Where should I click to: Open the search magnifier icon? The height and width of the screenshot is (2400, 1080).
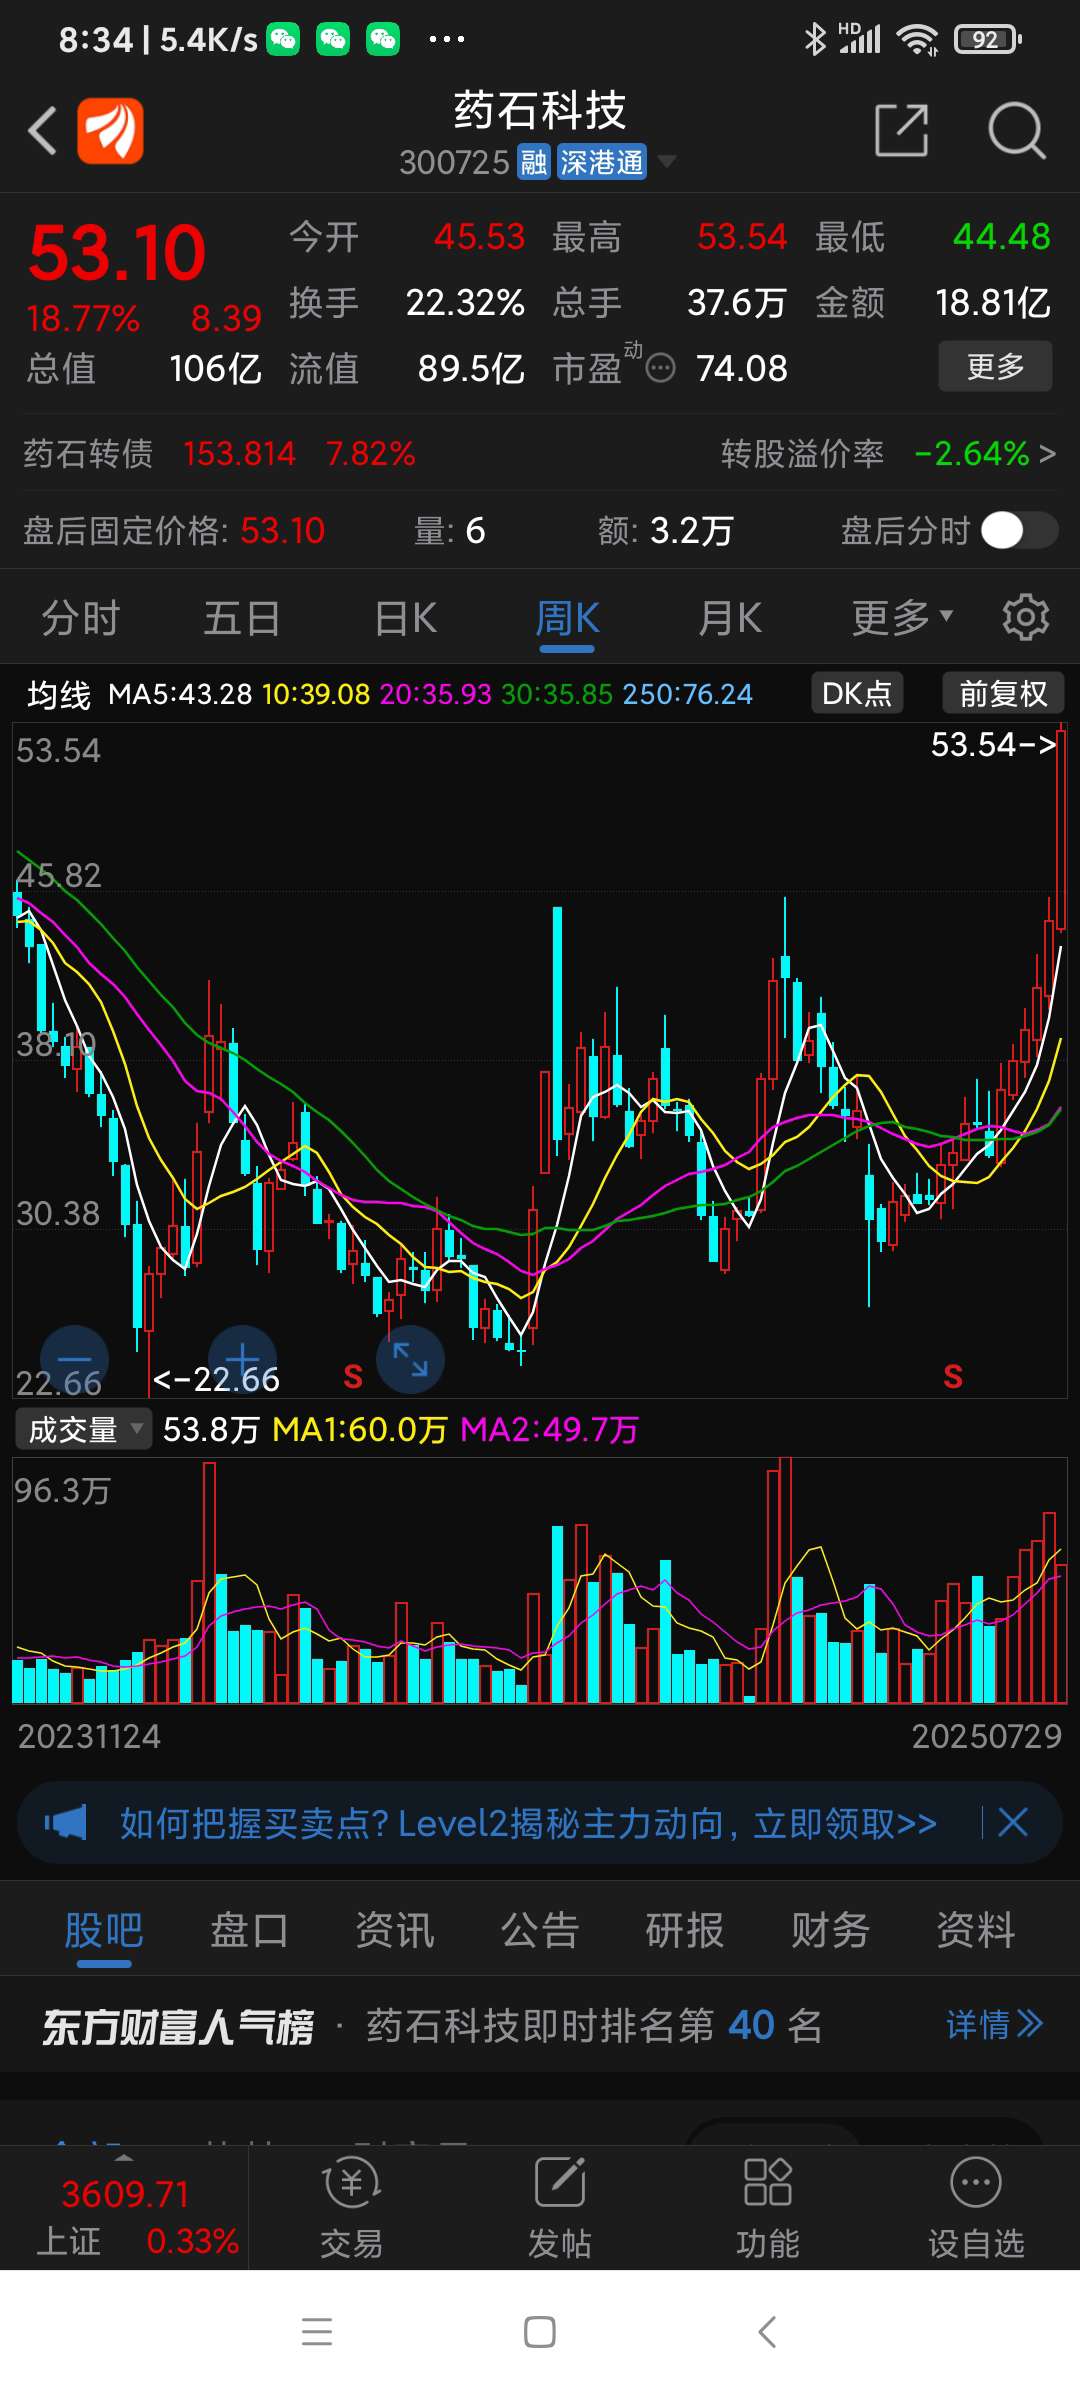coord(1016,130)
